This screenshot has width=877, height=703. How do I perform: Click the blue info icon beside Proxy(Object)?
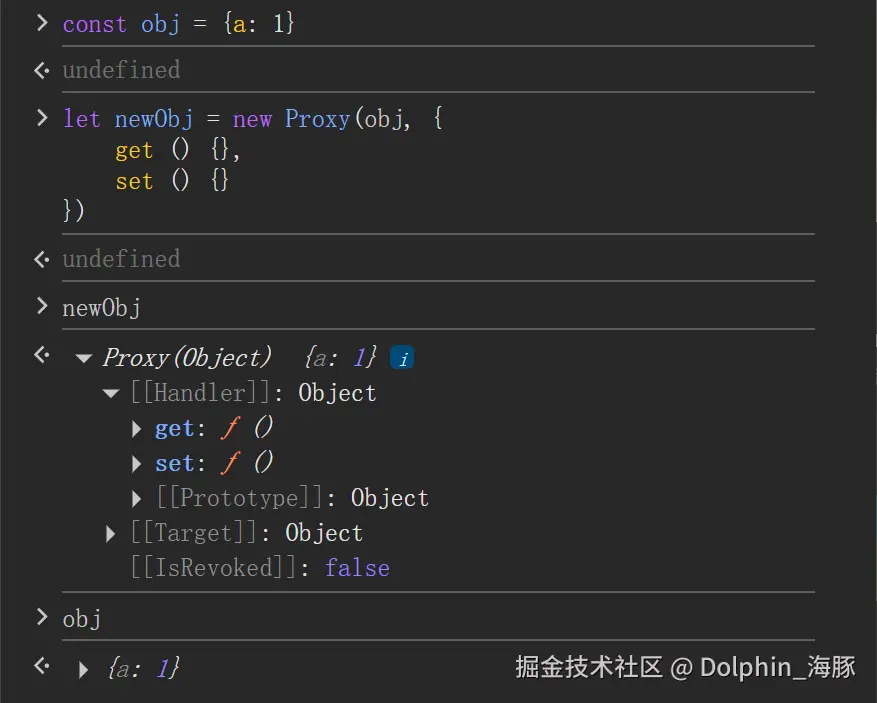(402, 358)
